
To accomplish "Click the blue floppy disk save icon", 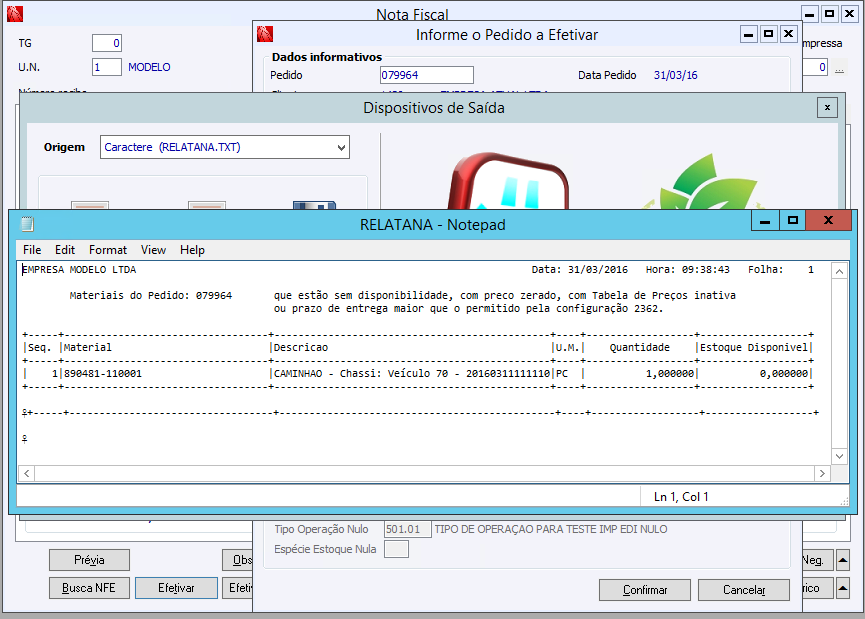I will pos(314,205).
